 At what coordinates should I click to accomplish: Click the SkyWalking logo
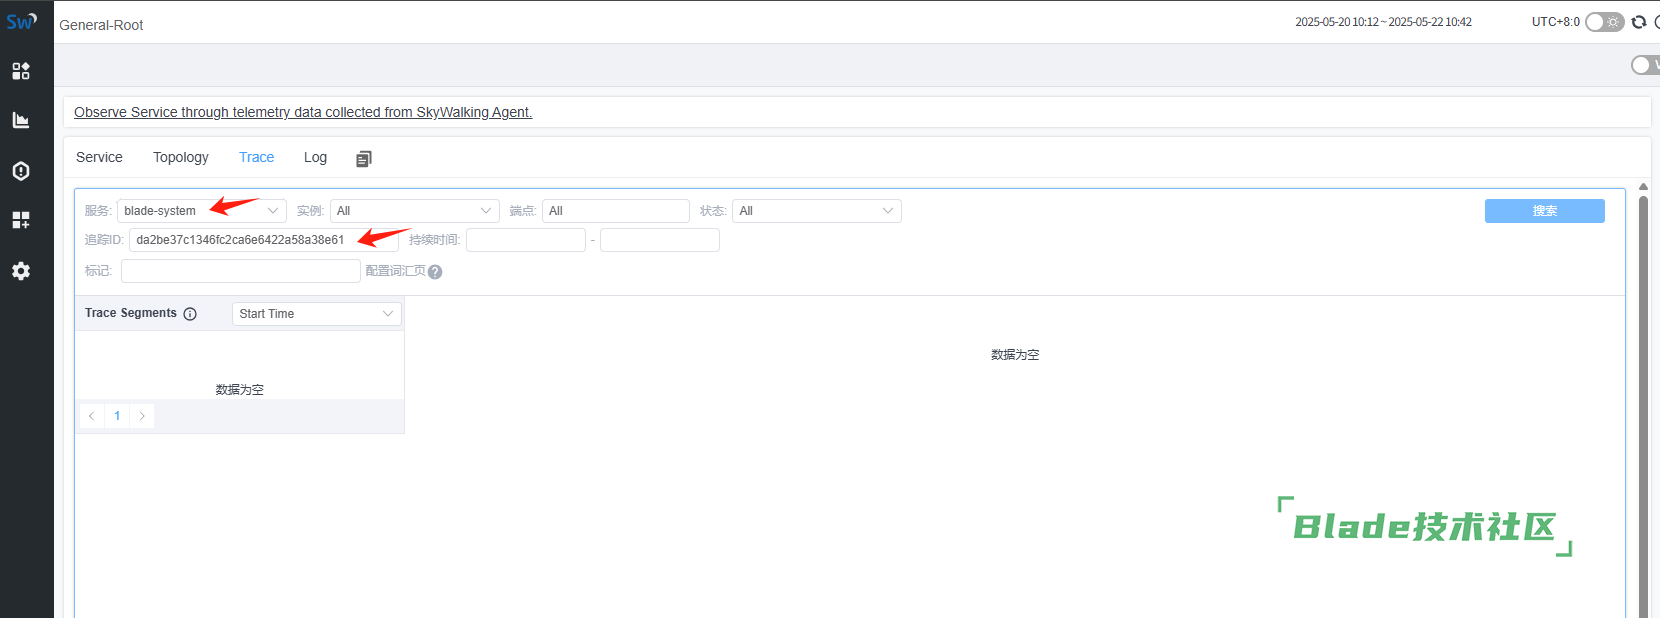[22, 21]
